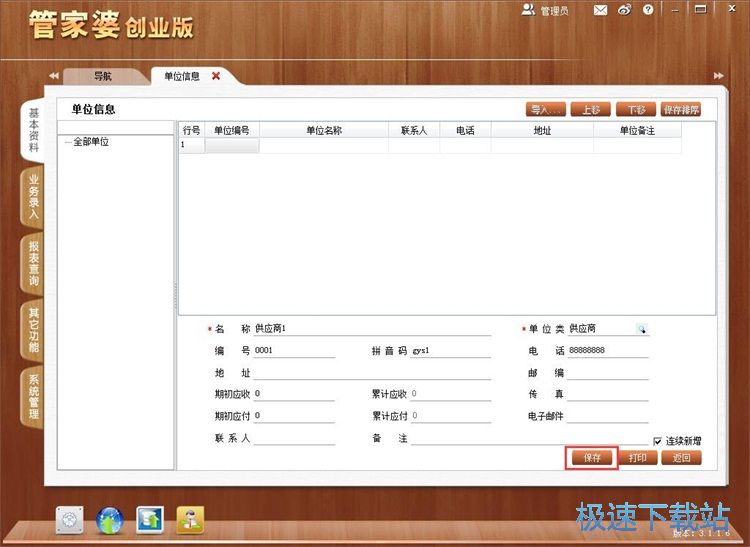This screenshot has height=547, width=750.
Task: Click the 电话 field containing 88888888
Action: point(608,350)
